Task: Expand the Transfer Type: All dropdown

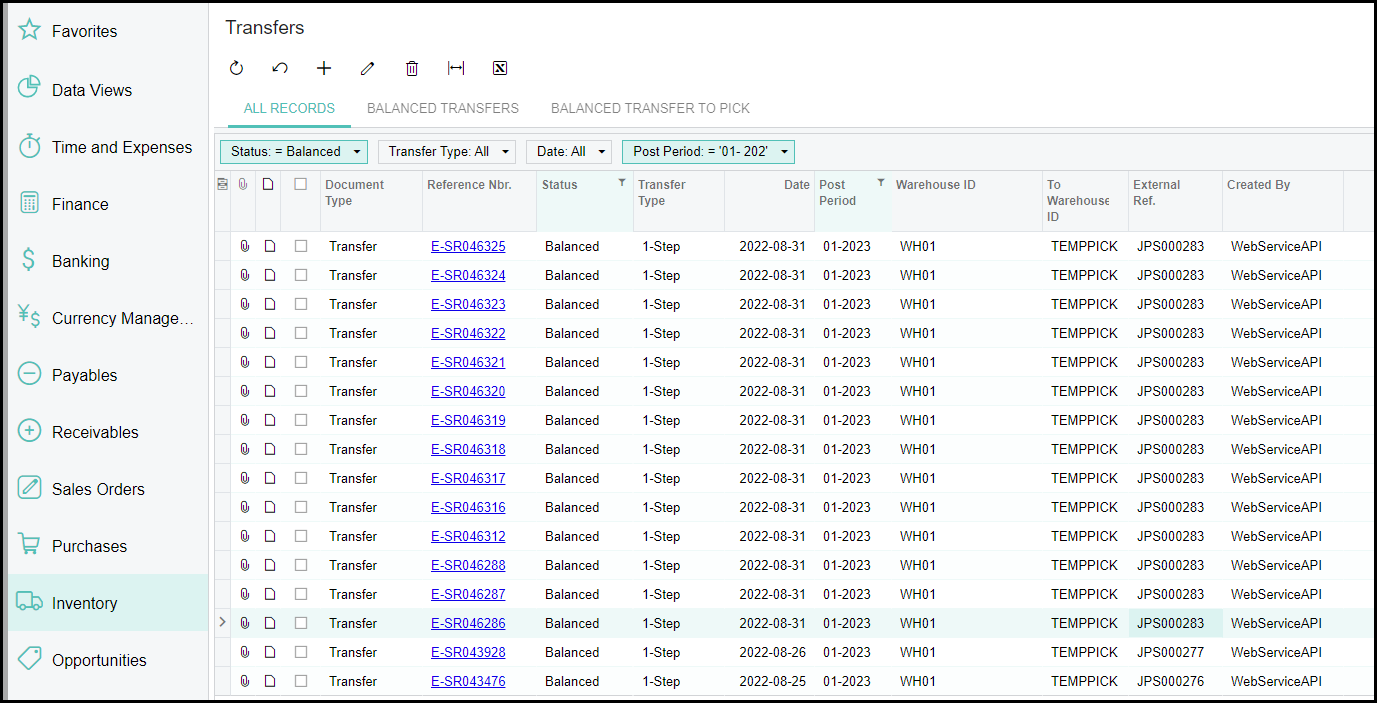Action: (446, 152)
